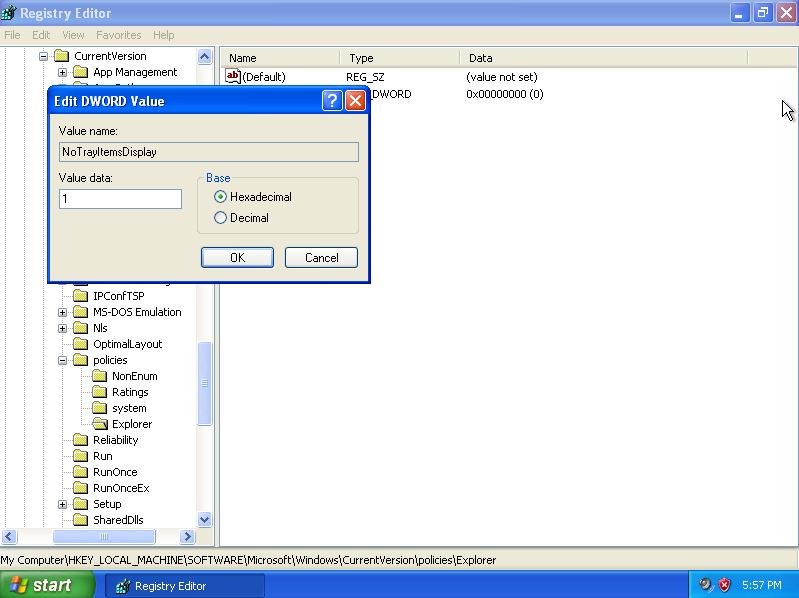The height and width of the screenshot is (598, 799).
Task: Click the (Default) string value icon
Action: 233,76
